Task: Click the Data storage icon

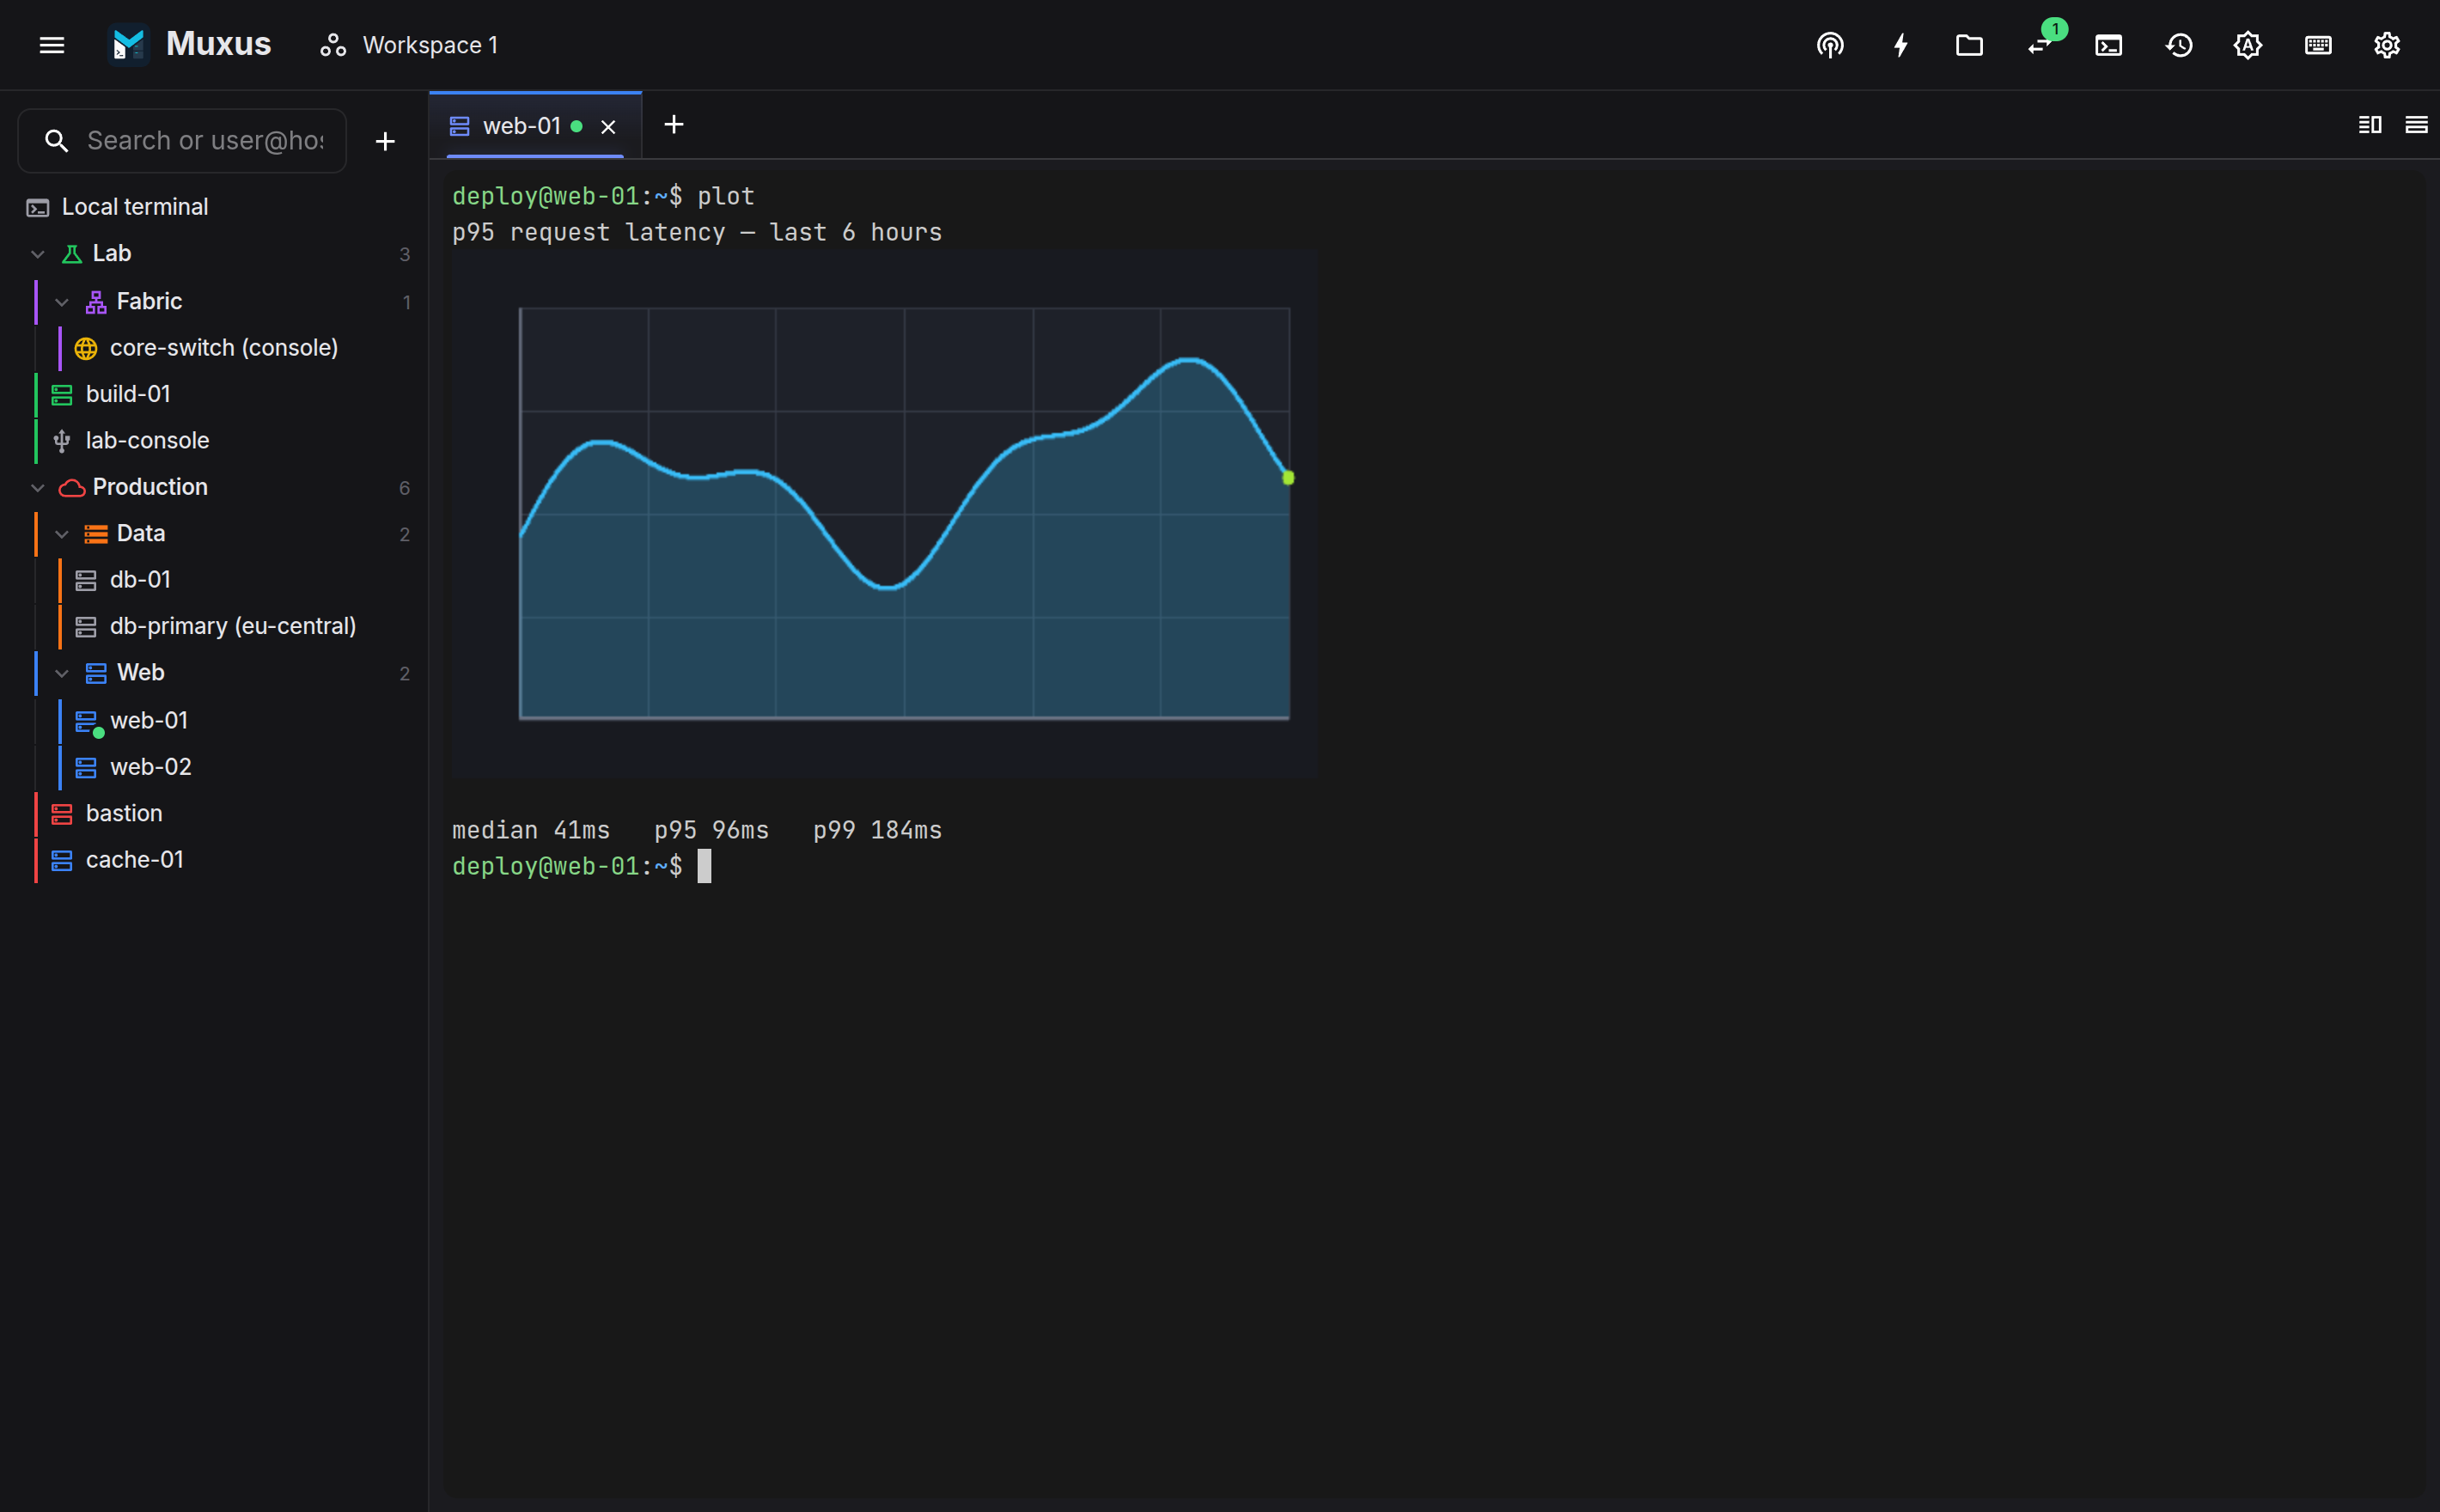Action: point(96,534)
